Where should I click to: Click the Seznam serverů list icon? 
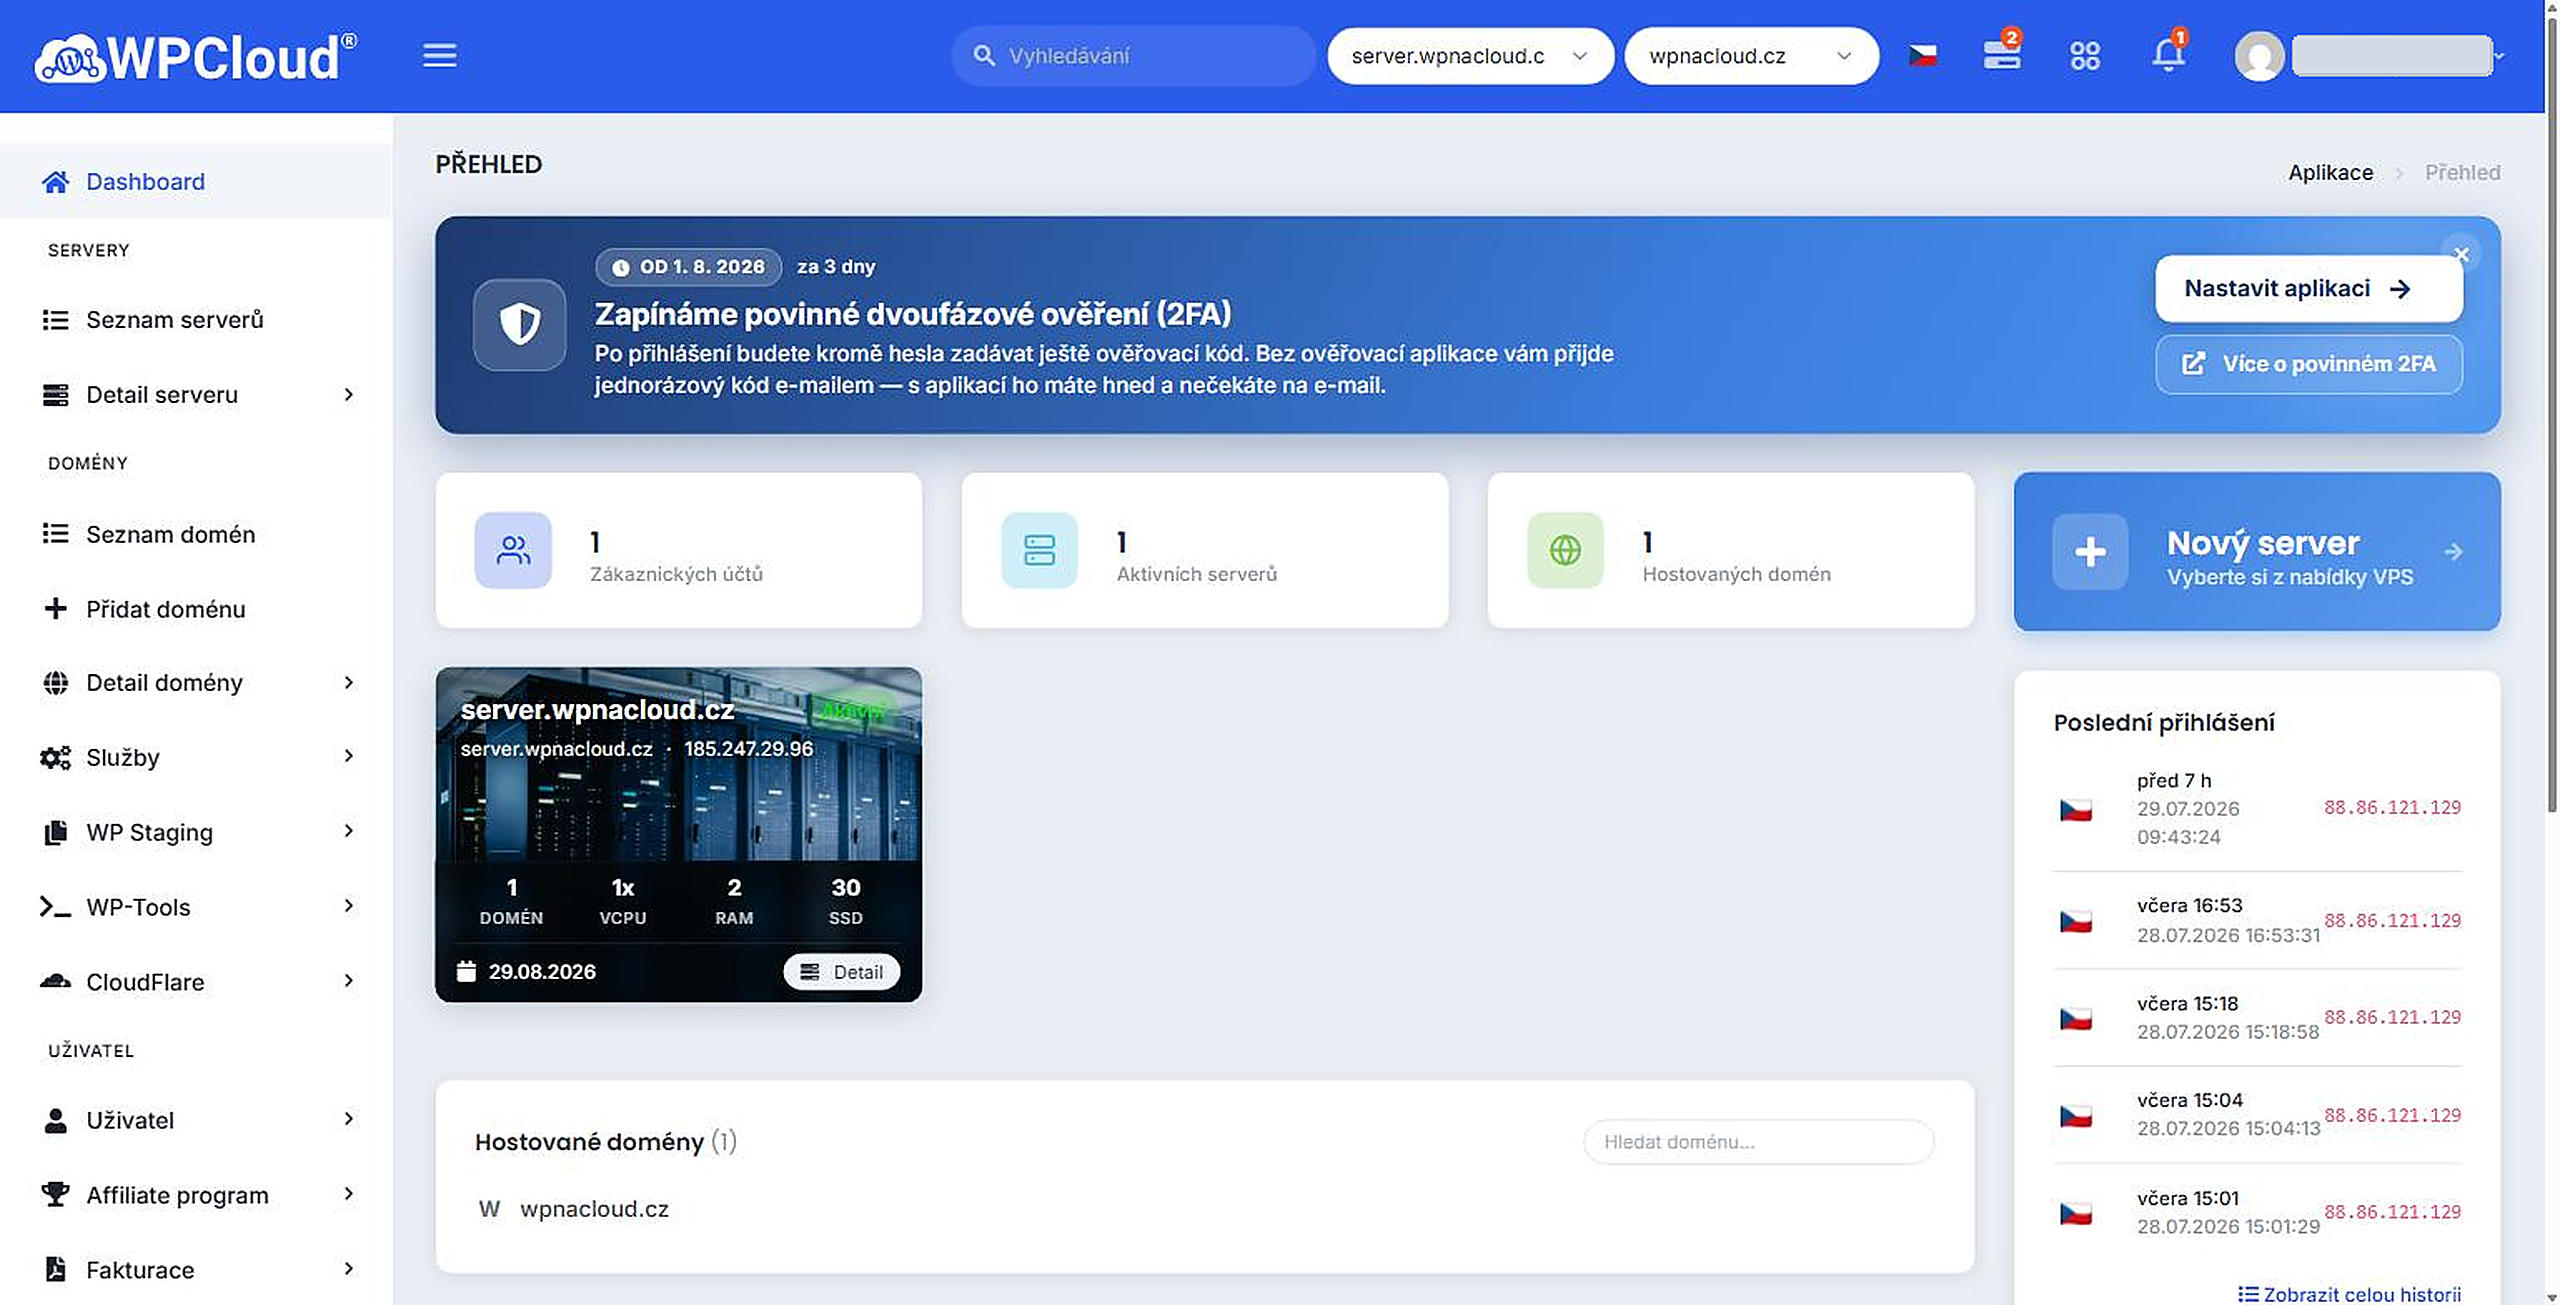tap(56, 320)
